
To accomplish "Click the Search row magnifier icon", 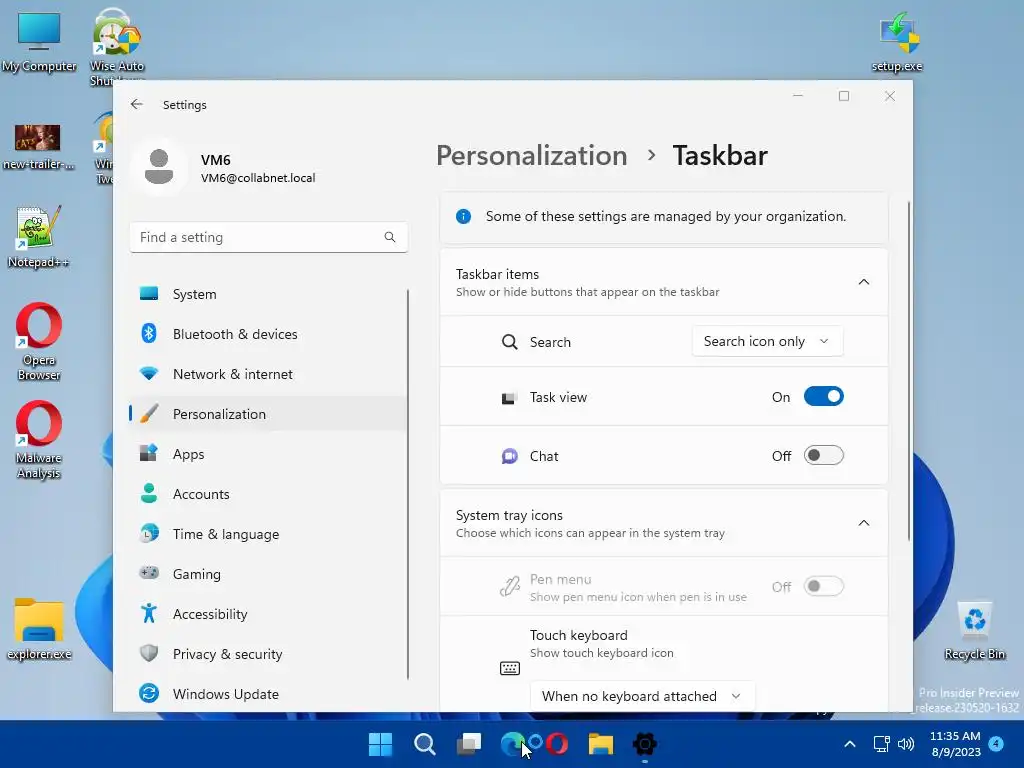I will click(509, 342).
